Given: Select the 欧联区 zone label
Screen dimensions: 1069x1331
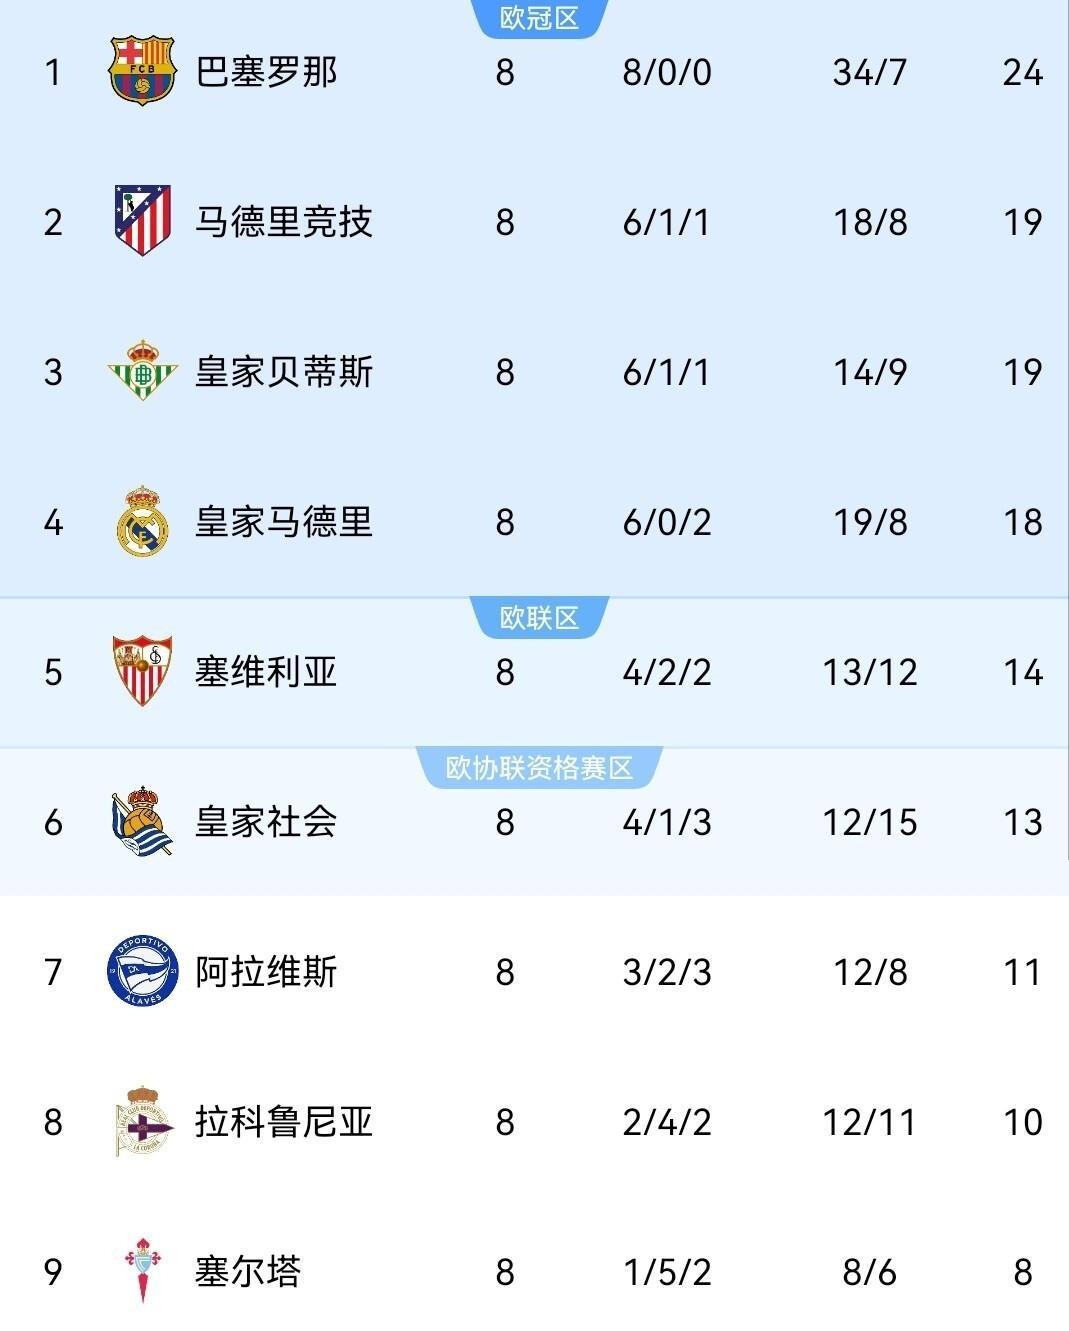Looking at the screenshot, I should (x=539, y=618).
